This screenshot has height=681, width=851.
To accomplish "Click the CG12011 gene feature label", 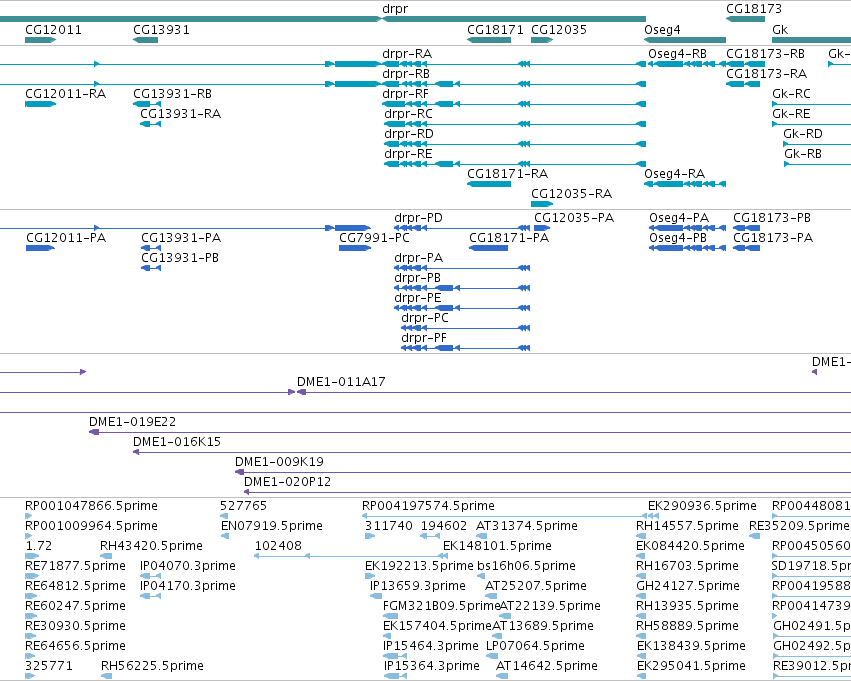I will (53, 29).
